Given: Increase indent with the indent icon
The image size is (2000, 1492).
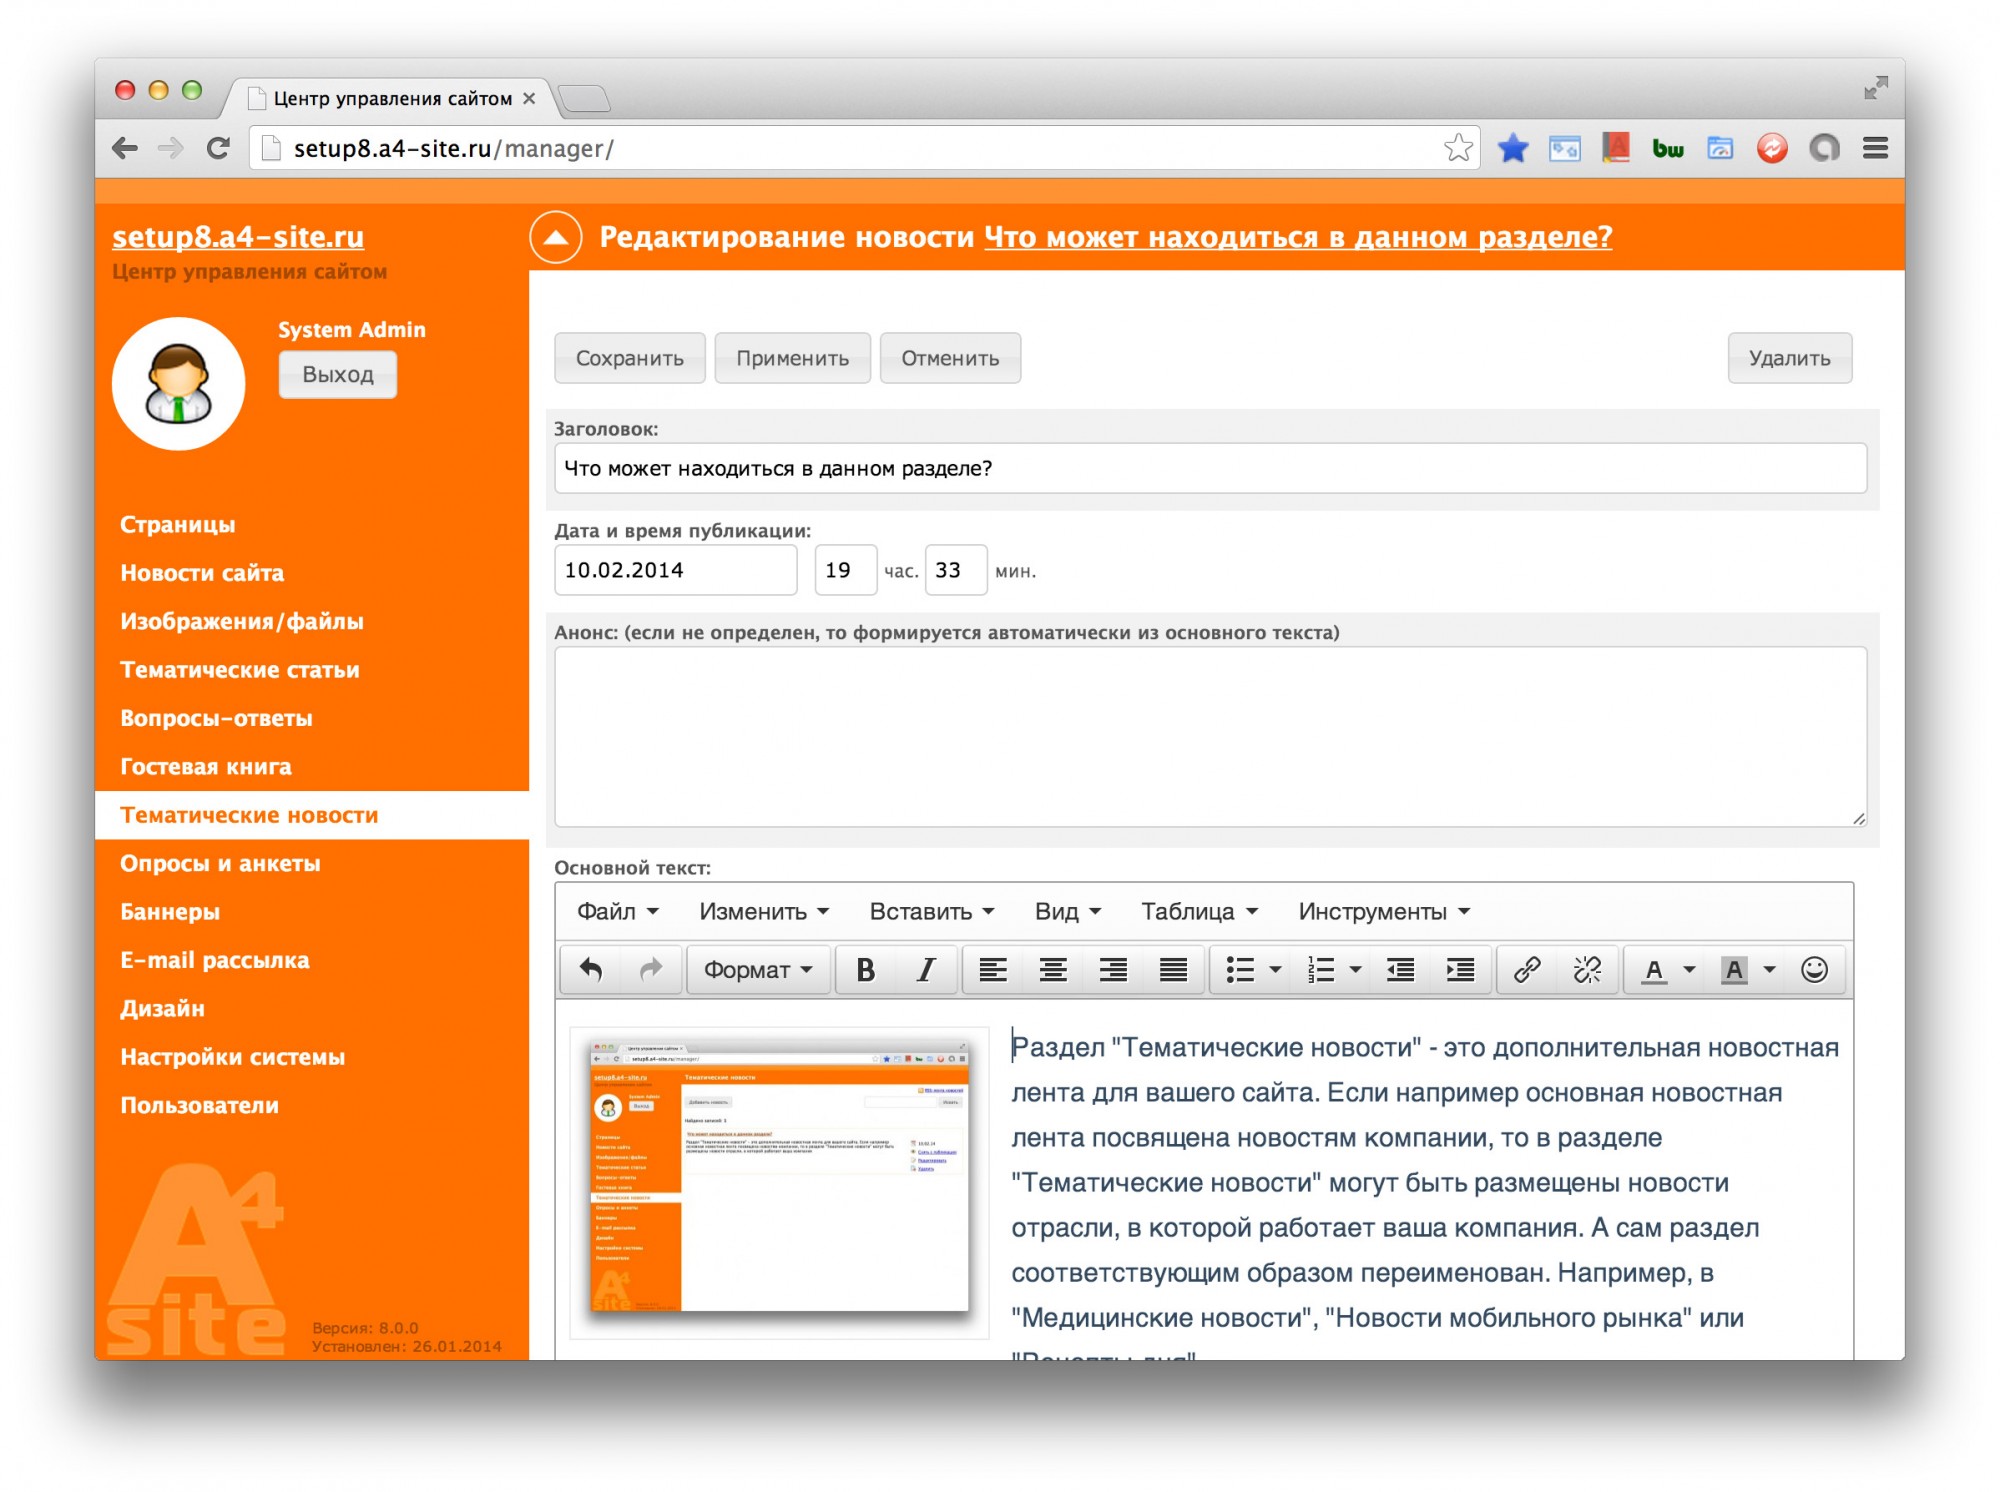Looking at the screenshot, I should point(1460,969).
